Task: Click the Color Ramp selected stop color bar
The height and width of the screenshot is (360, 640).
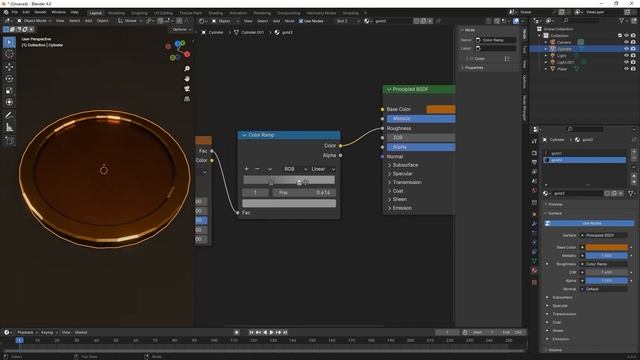Action: coord(289,203)
